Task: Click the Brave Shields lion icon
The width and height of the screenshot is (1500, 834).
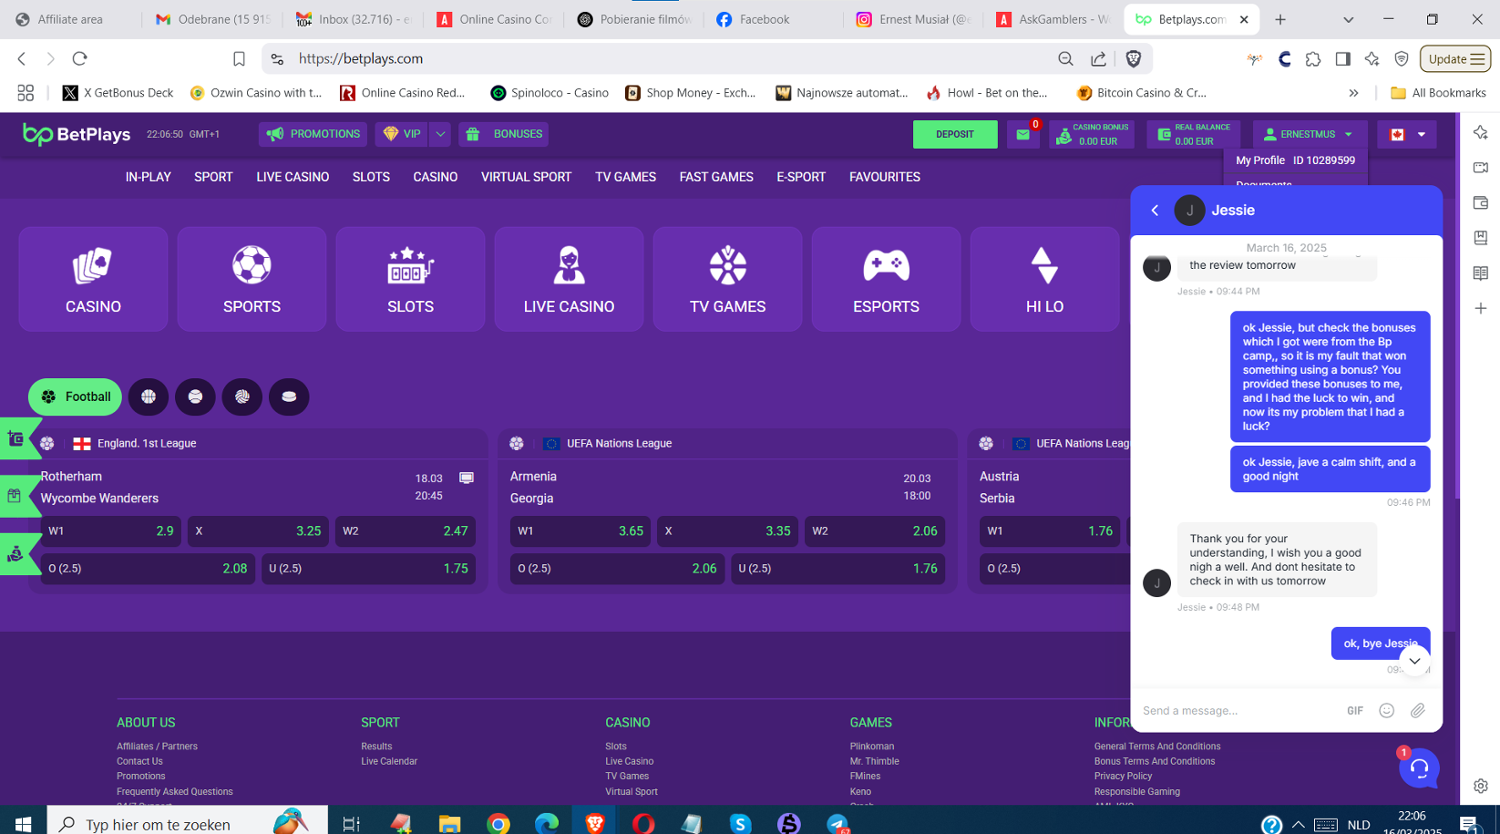Action: click(x=1133, y=59)
